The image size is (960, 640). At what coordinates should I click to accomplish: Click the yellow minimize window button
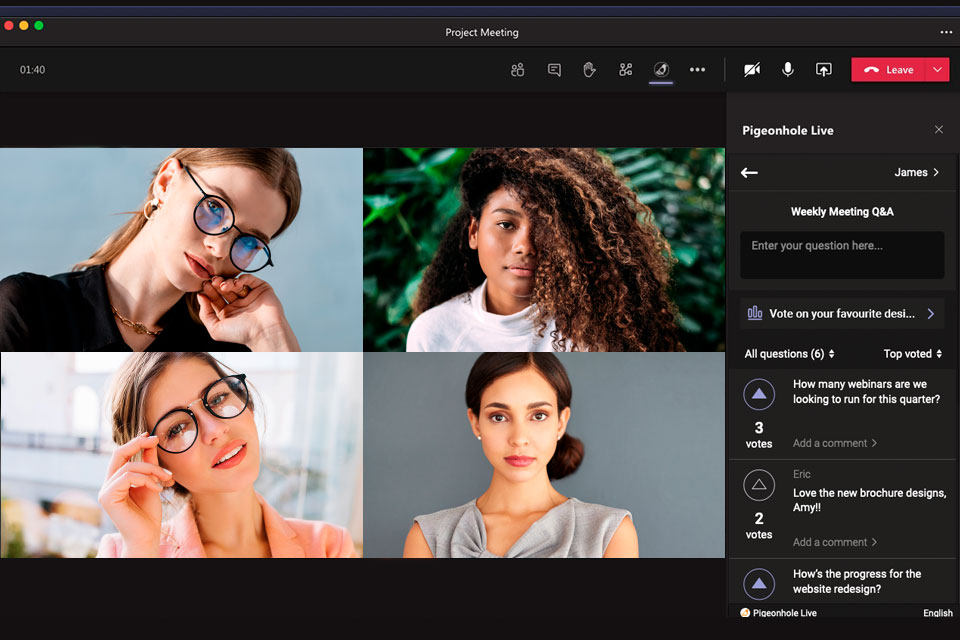pos(24,25)
